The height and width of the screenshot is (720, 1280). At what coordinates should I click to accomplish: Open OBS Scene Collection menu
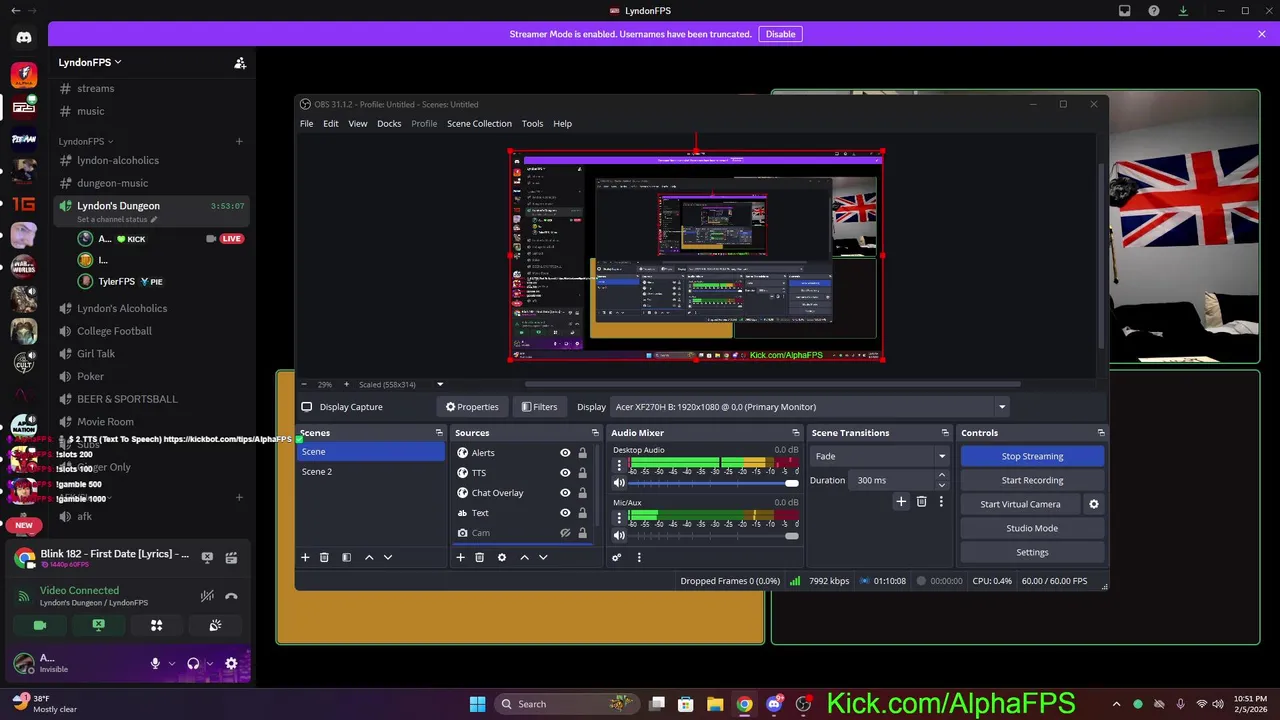pyautogui.click(x=479, y=124)
